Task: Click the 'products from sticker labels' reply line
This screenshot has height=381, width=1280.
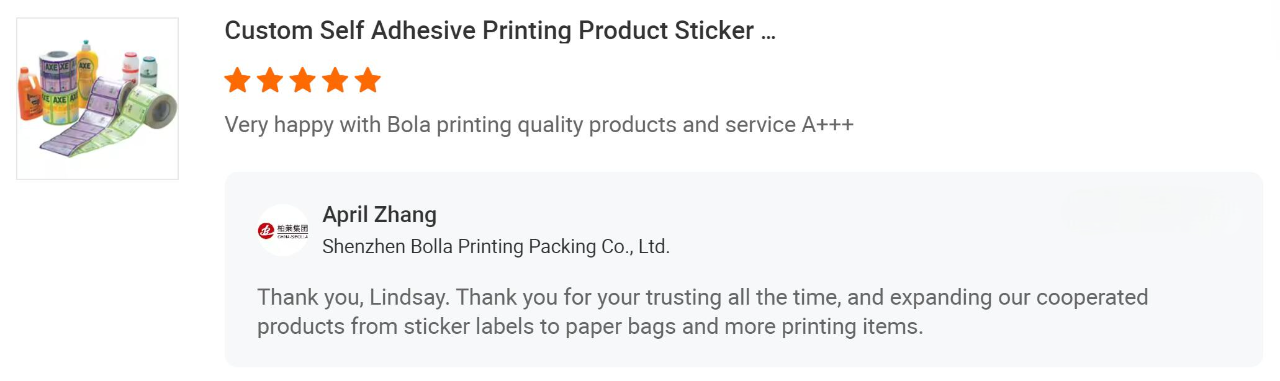Action: (x=590, y=327)
